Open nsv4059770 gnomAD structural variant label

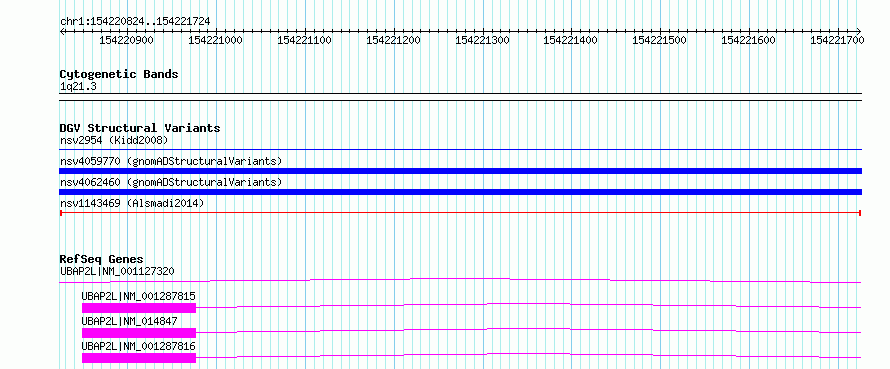(171, 161)
